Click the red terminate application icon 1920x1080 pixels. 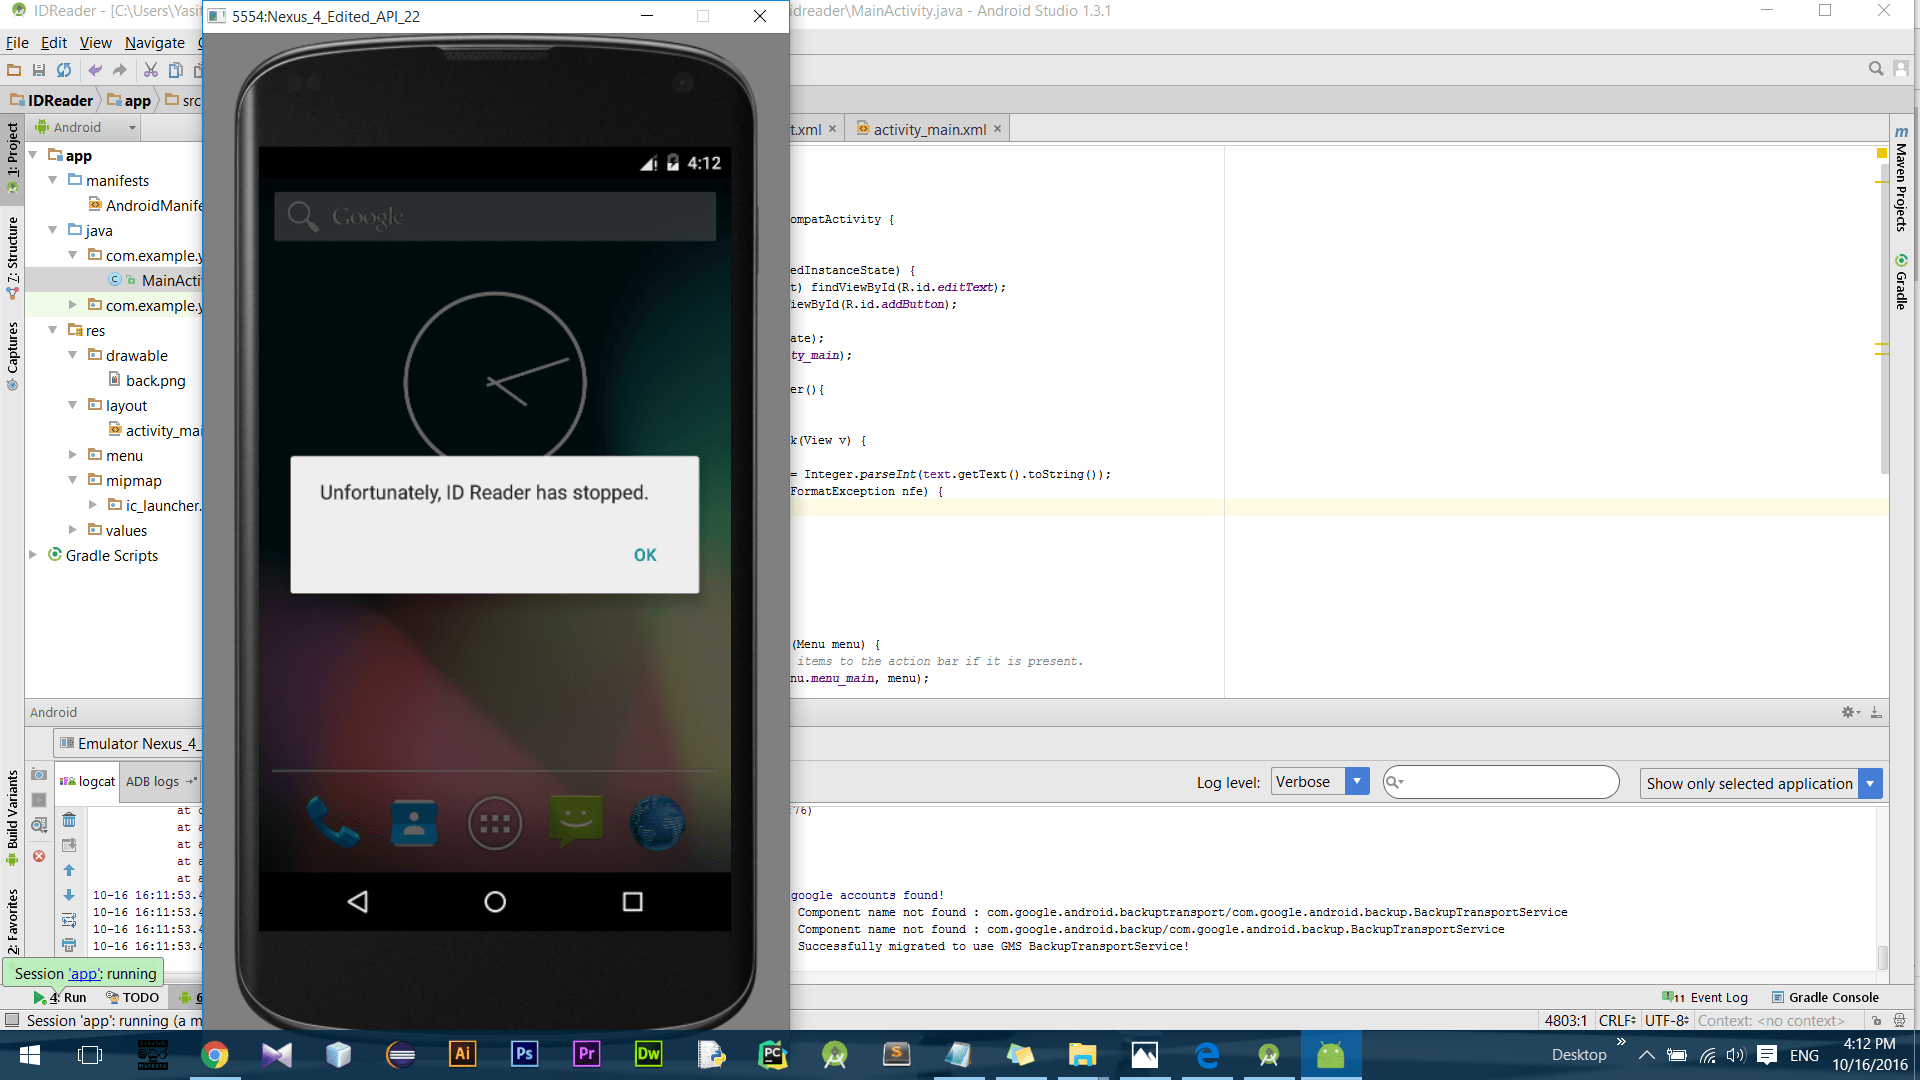(39, 856)
